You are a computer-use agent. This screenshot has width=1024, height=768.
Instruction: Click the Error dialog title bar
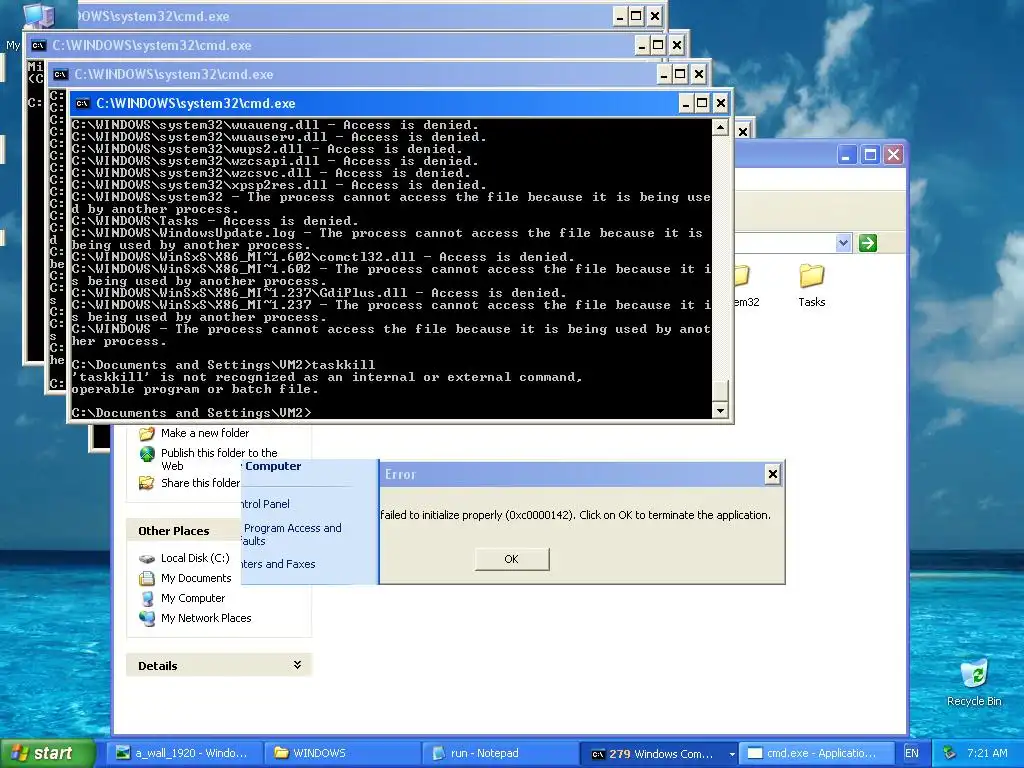coord(571,474)
